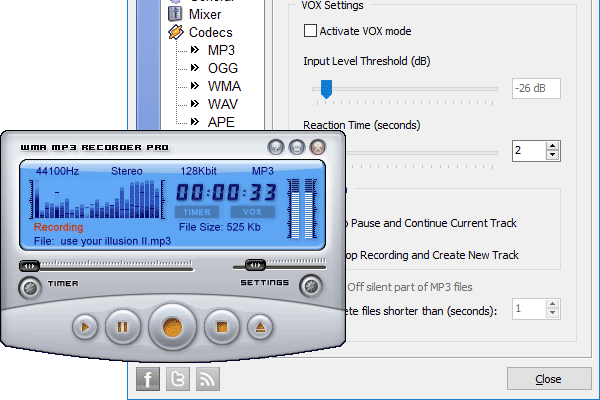Screen dimensions: 600x400
Task: Decrease Reaction Time with down arrow
Action: point(553,155)
